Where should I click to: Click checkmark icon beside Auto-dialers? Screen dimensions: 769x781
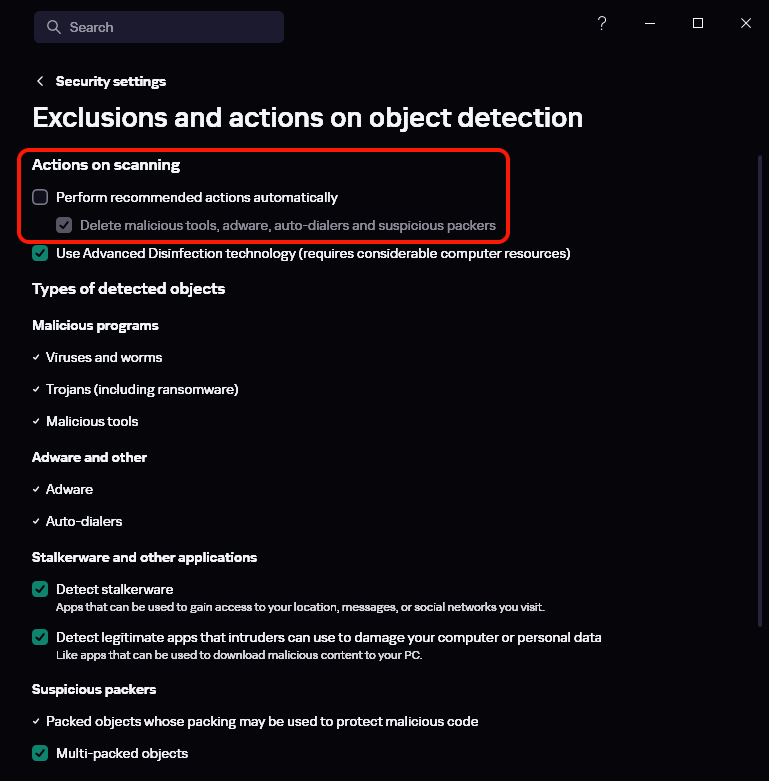pos(36,521)
